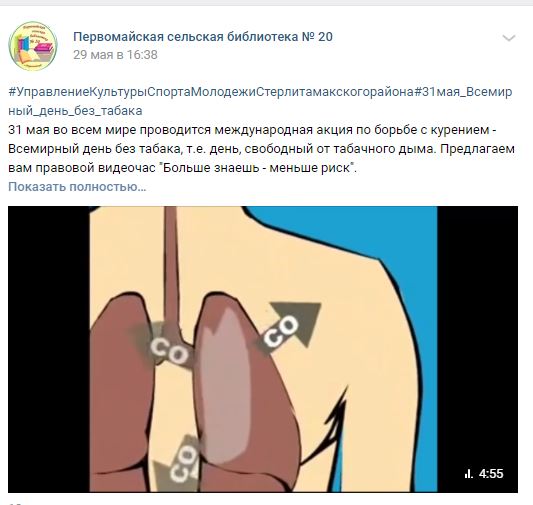Open the post timestamp 29 мая в 16:38
This screenshot has width=533, height=505.
[115, 55]
